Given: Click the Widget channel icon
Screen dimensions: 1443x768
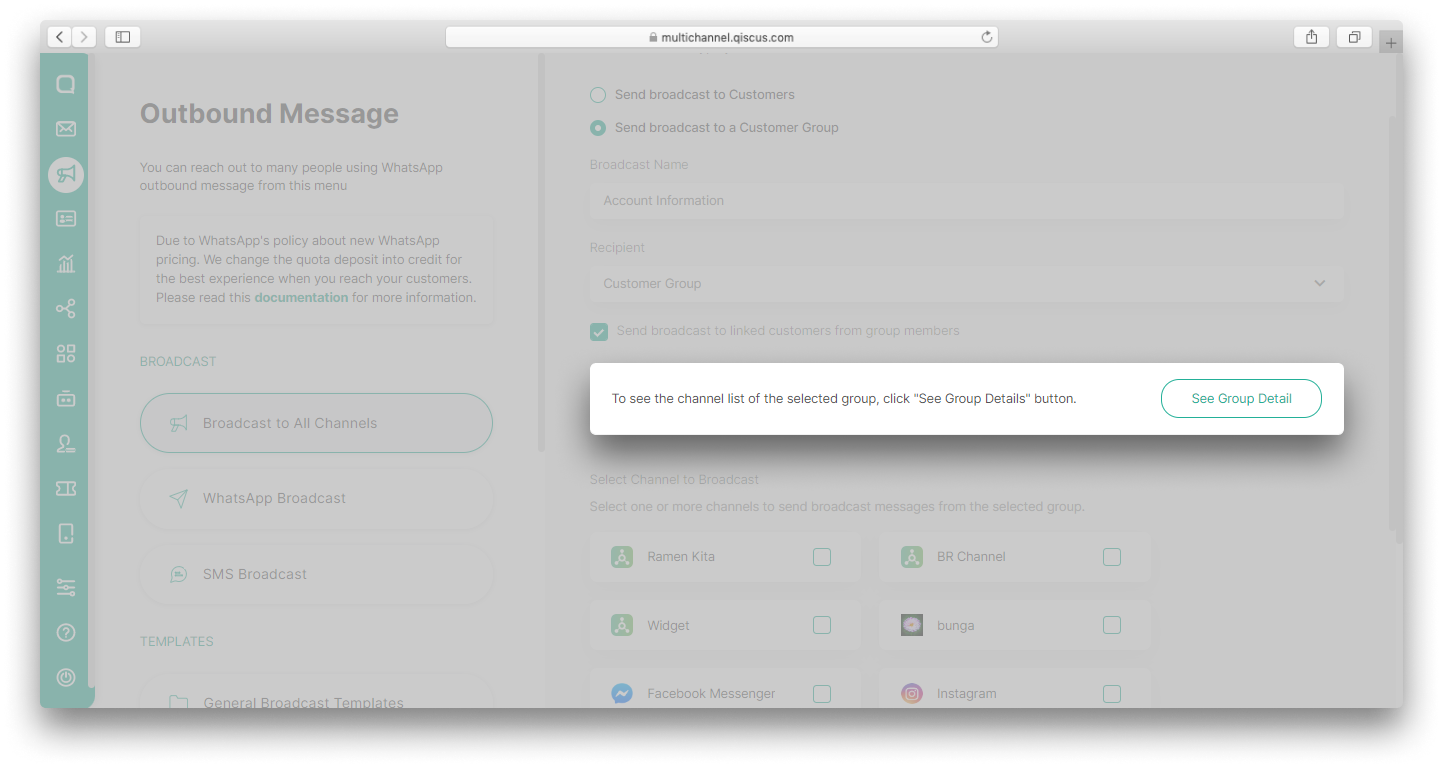Looking at the screenshot, I should (x=622, y=626).
